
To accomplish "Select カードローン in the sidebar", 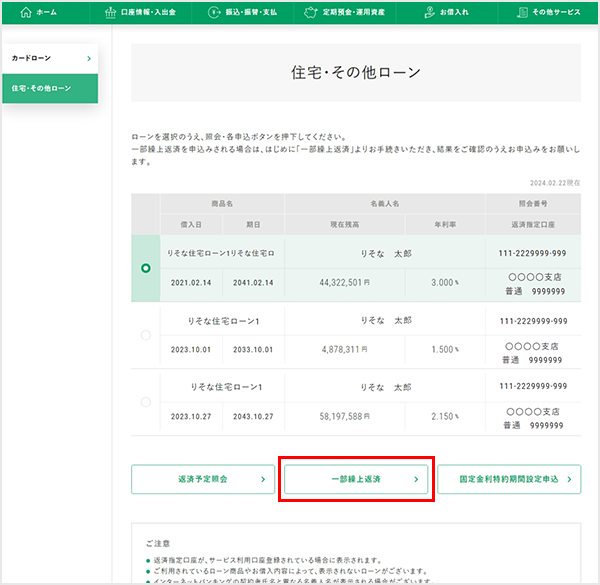I will point(50,59).
